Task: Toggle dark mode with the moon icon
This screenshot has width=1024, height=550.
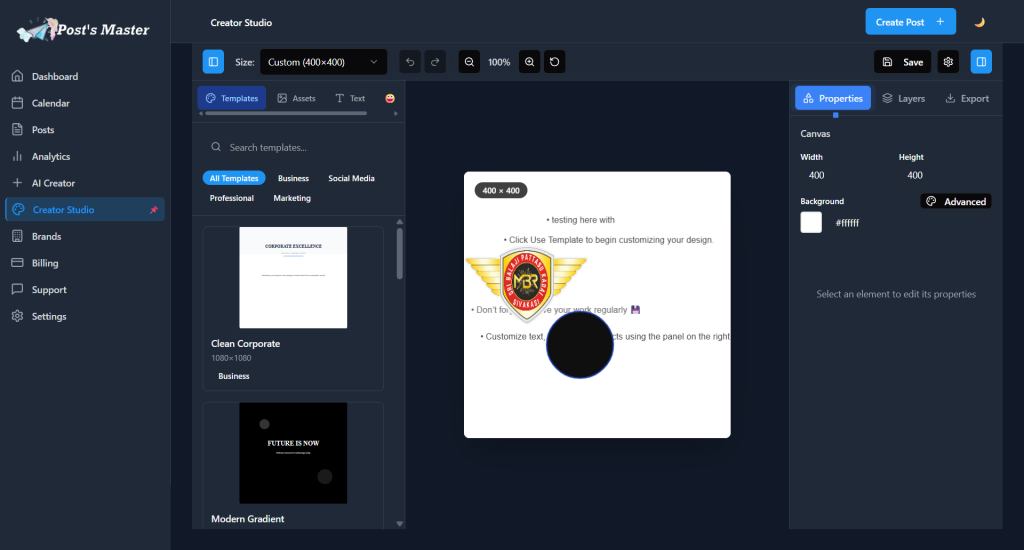Action: (980, 22)
